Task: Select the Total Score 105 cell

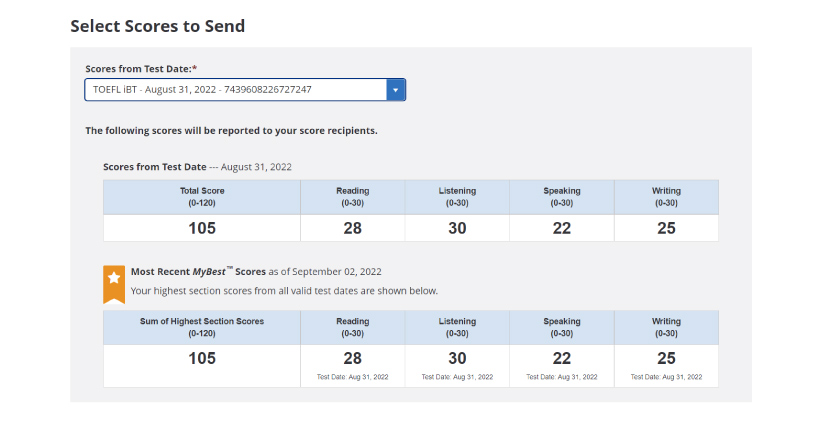Action: point(202,228)
